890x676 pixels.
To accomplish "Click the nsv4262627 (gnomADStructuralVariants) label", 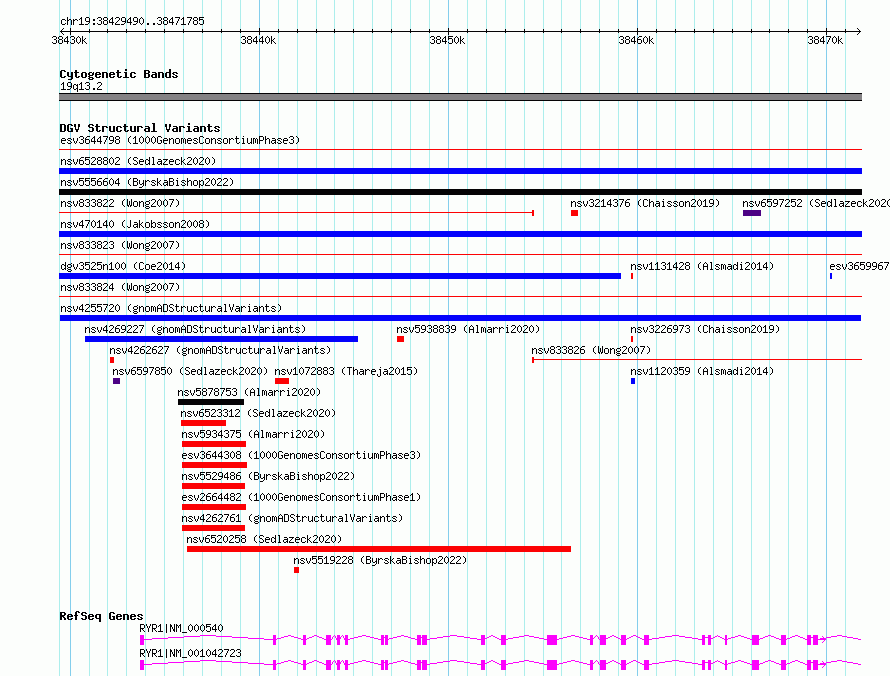I will [220, 350].
